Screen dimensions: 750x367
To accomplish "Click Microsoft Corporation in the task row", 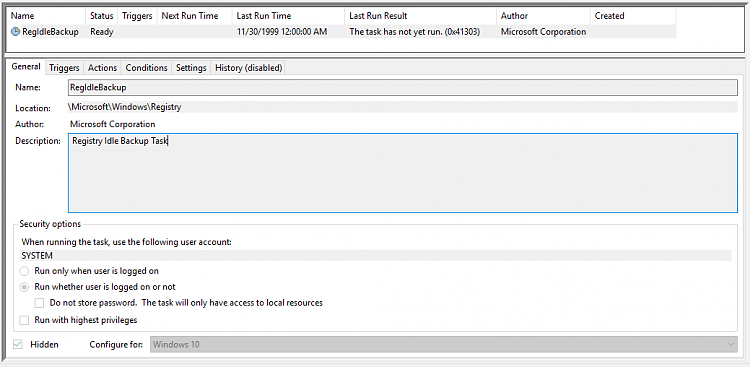I will coord(543,32).
